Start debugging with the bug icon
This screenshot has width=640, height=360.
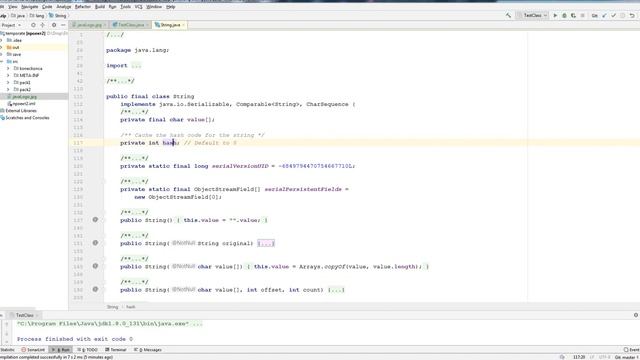[x=564, y=16]
